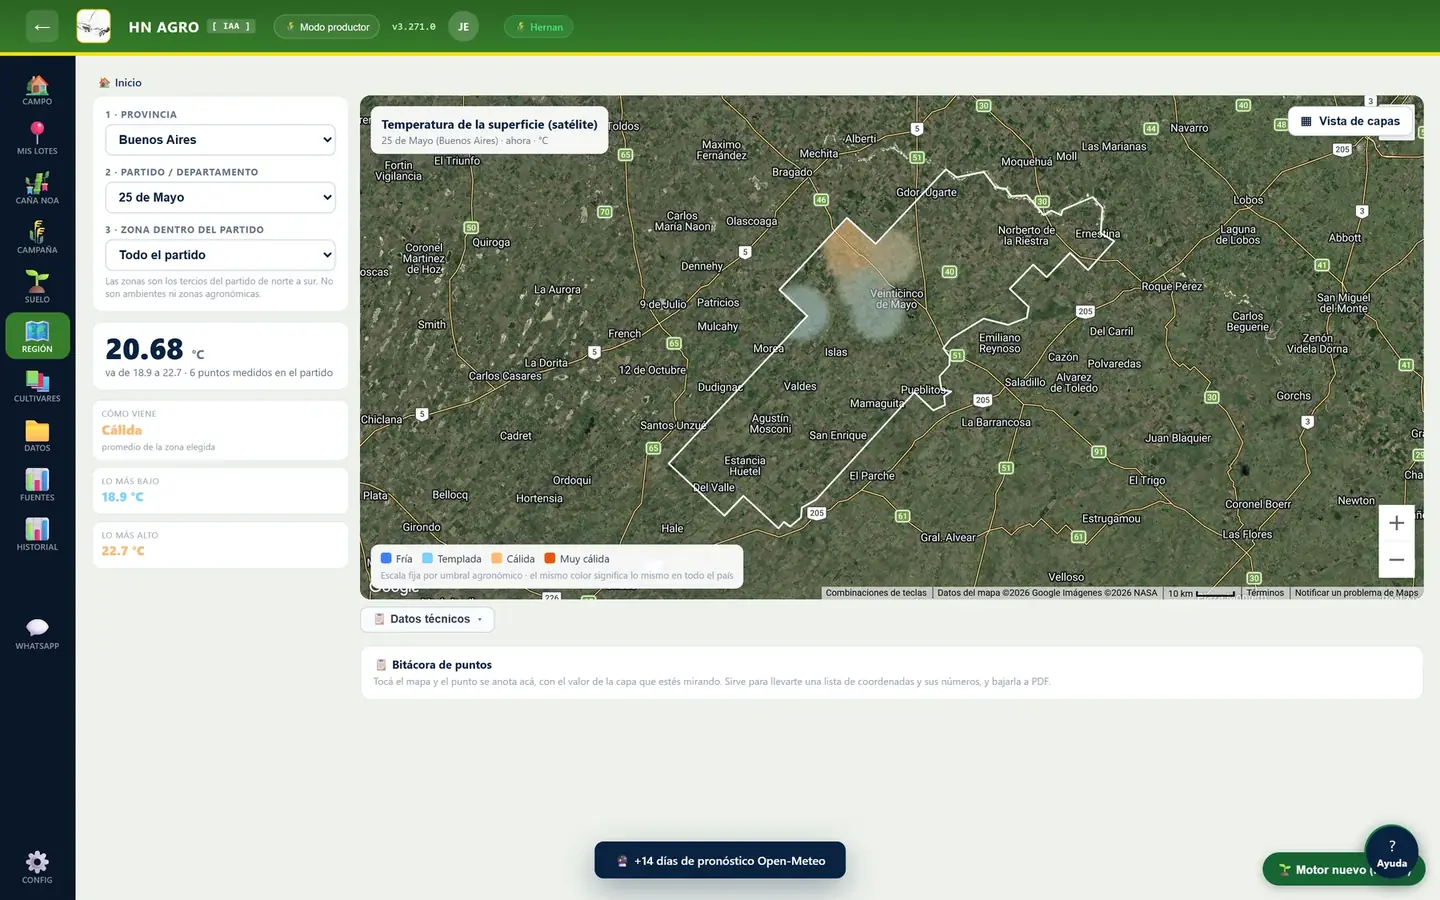Open the zone dropdown Todo el partido
The width and height of the screenshot is (1440, 900).
point(220,255)
